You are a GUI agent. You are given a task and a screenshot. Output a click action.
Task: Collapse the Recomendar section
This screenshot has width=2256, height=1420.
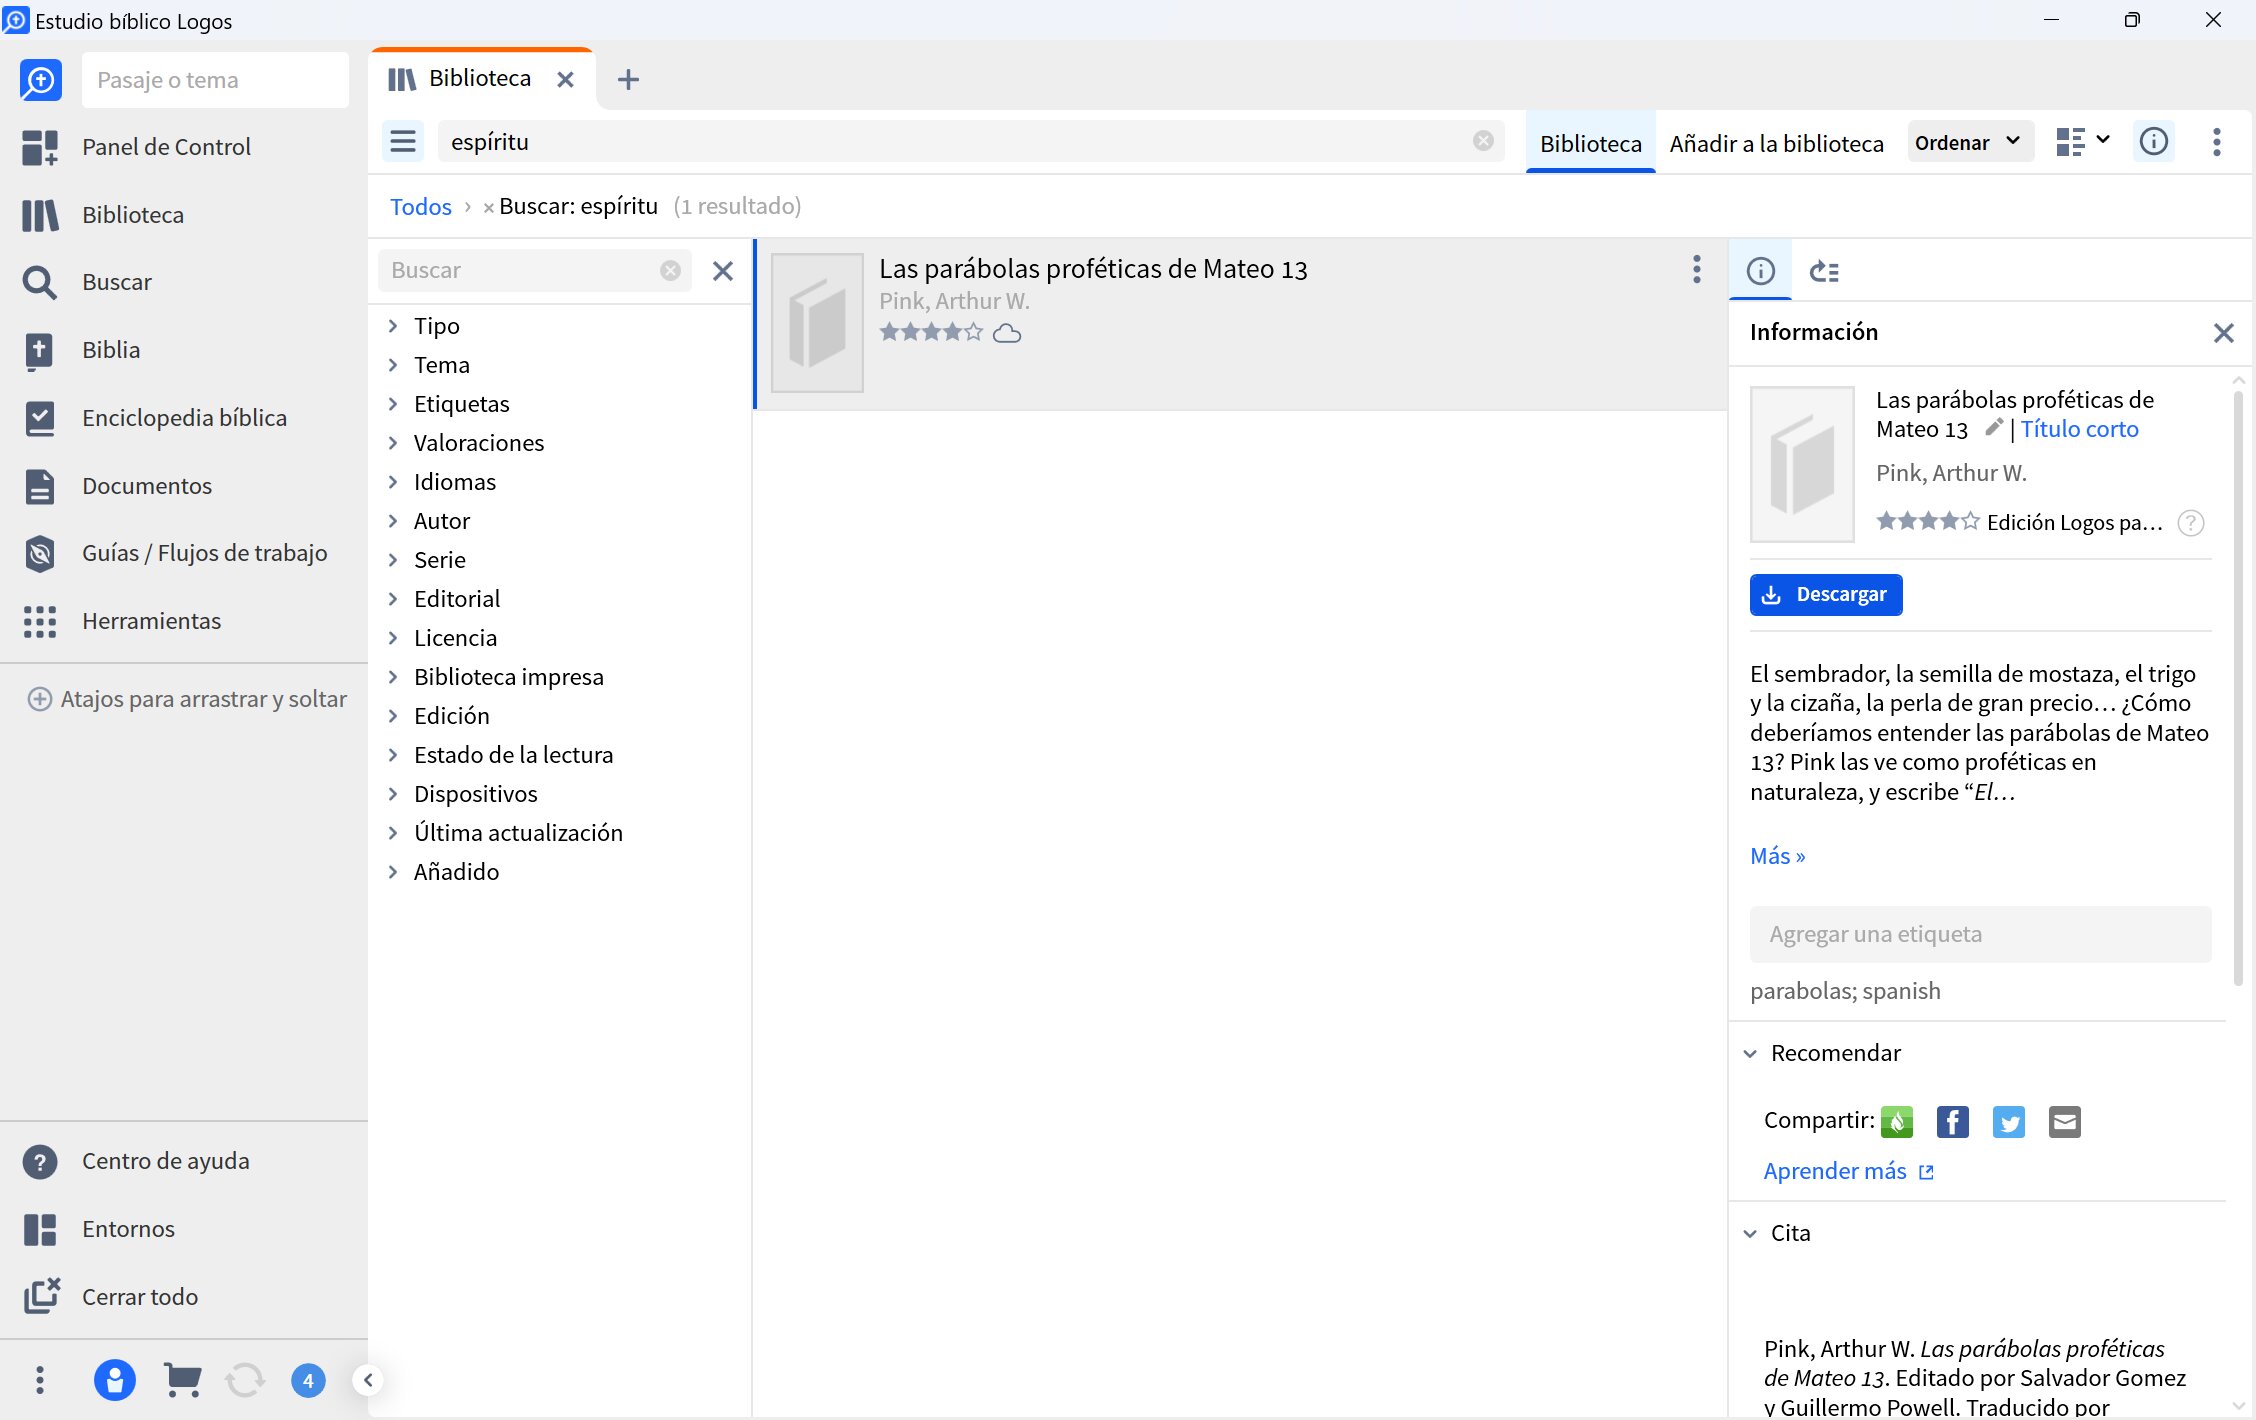(1750, 1054)
